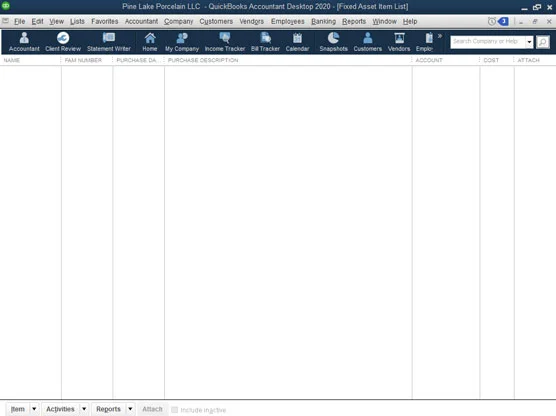
Task: Open the Accountant center icon
Action: click(24, 42)
